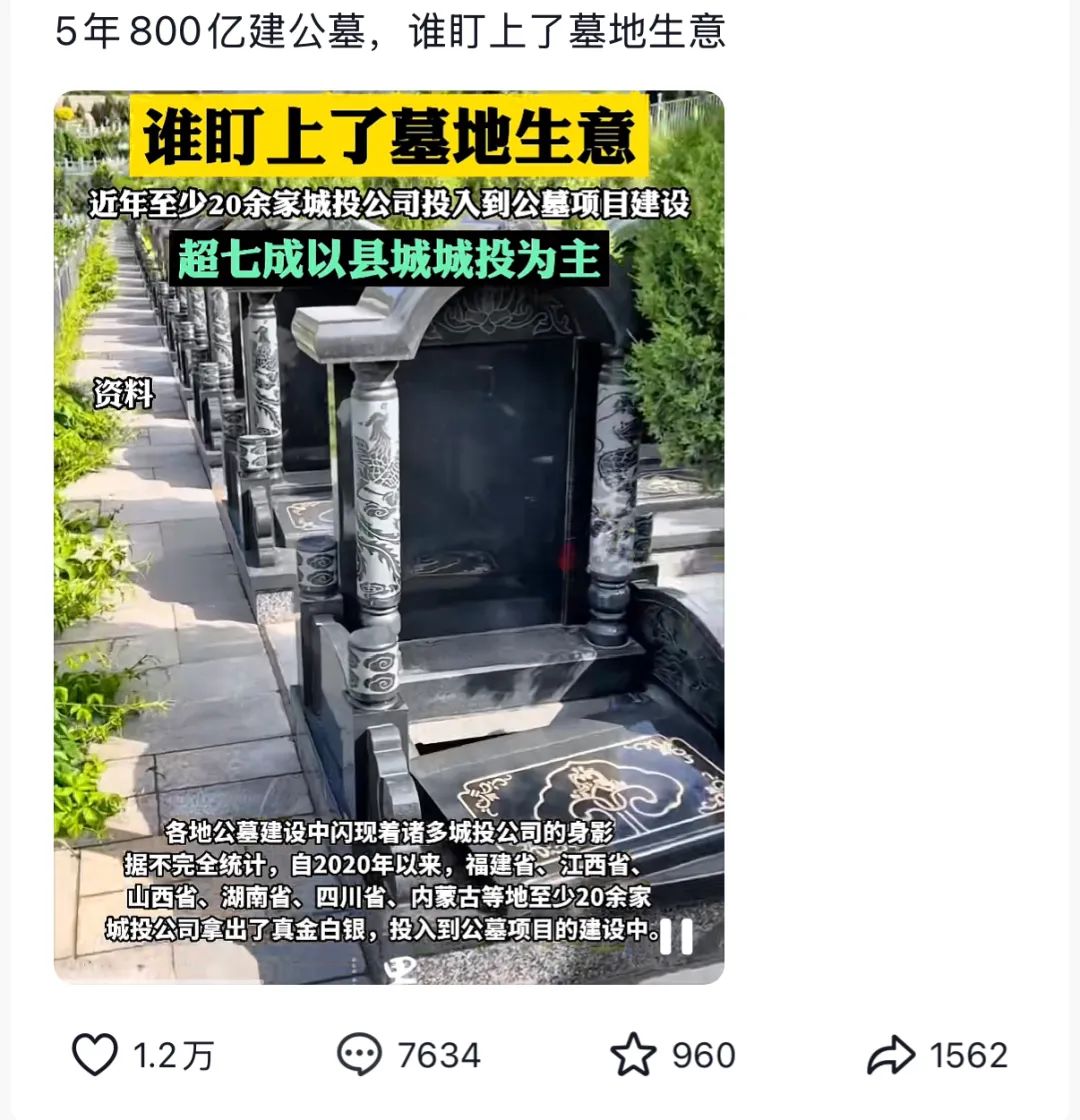Click the bottom subtitle starting 各地公墓建设中
Image resolution: width=1080 pixels, height=1120 pixels.
pyautogui.click(x=389, y=832)
